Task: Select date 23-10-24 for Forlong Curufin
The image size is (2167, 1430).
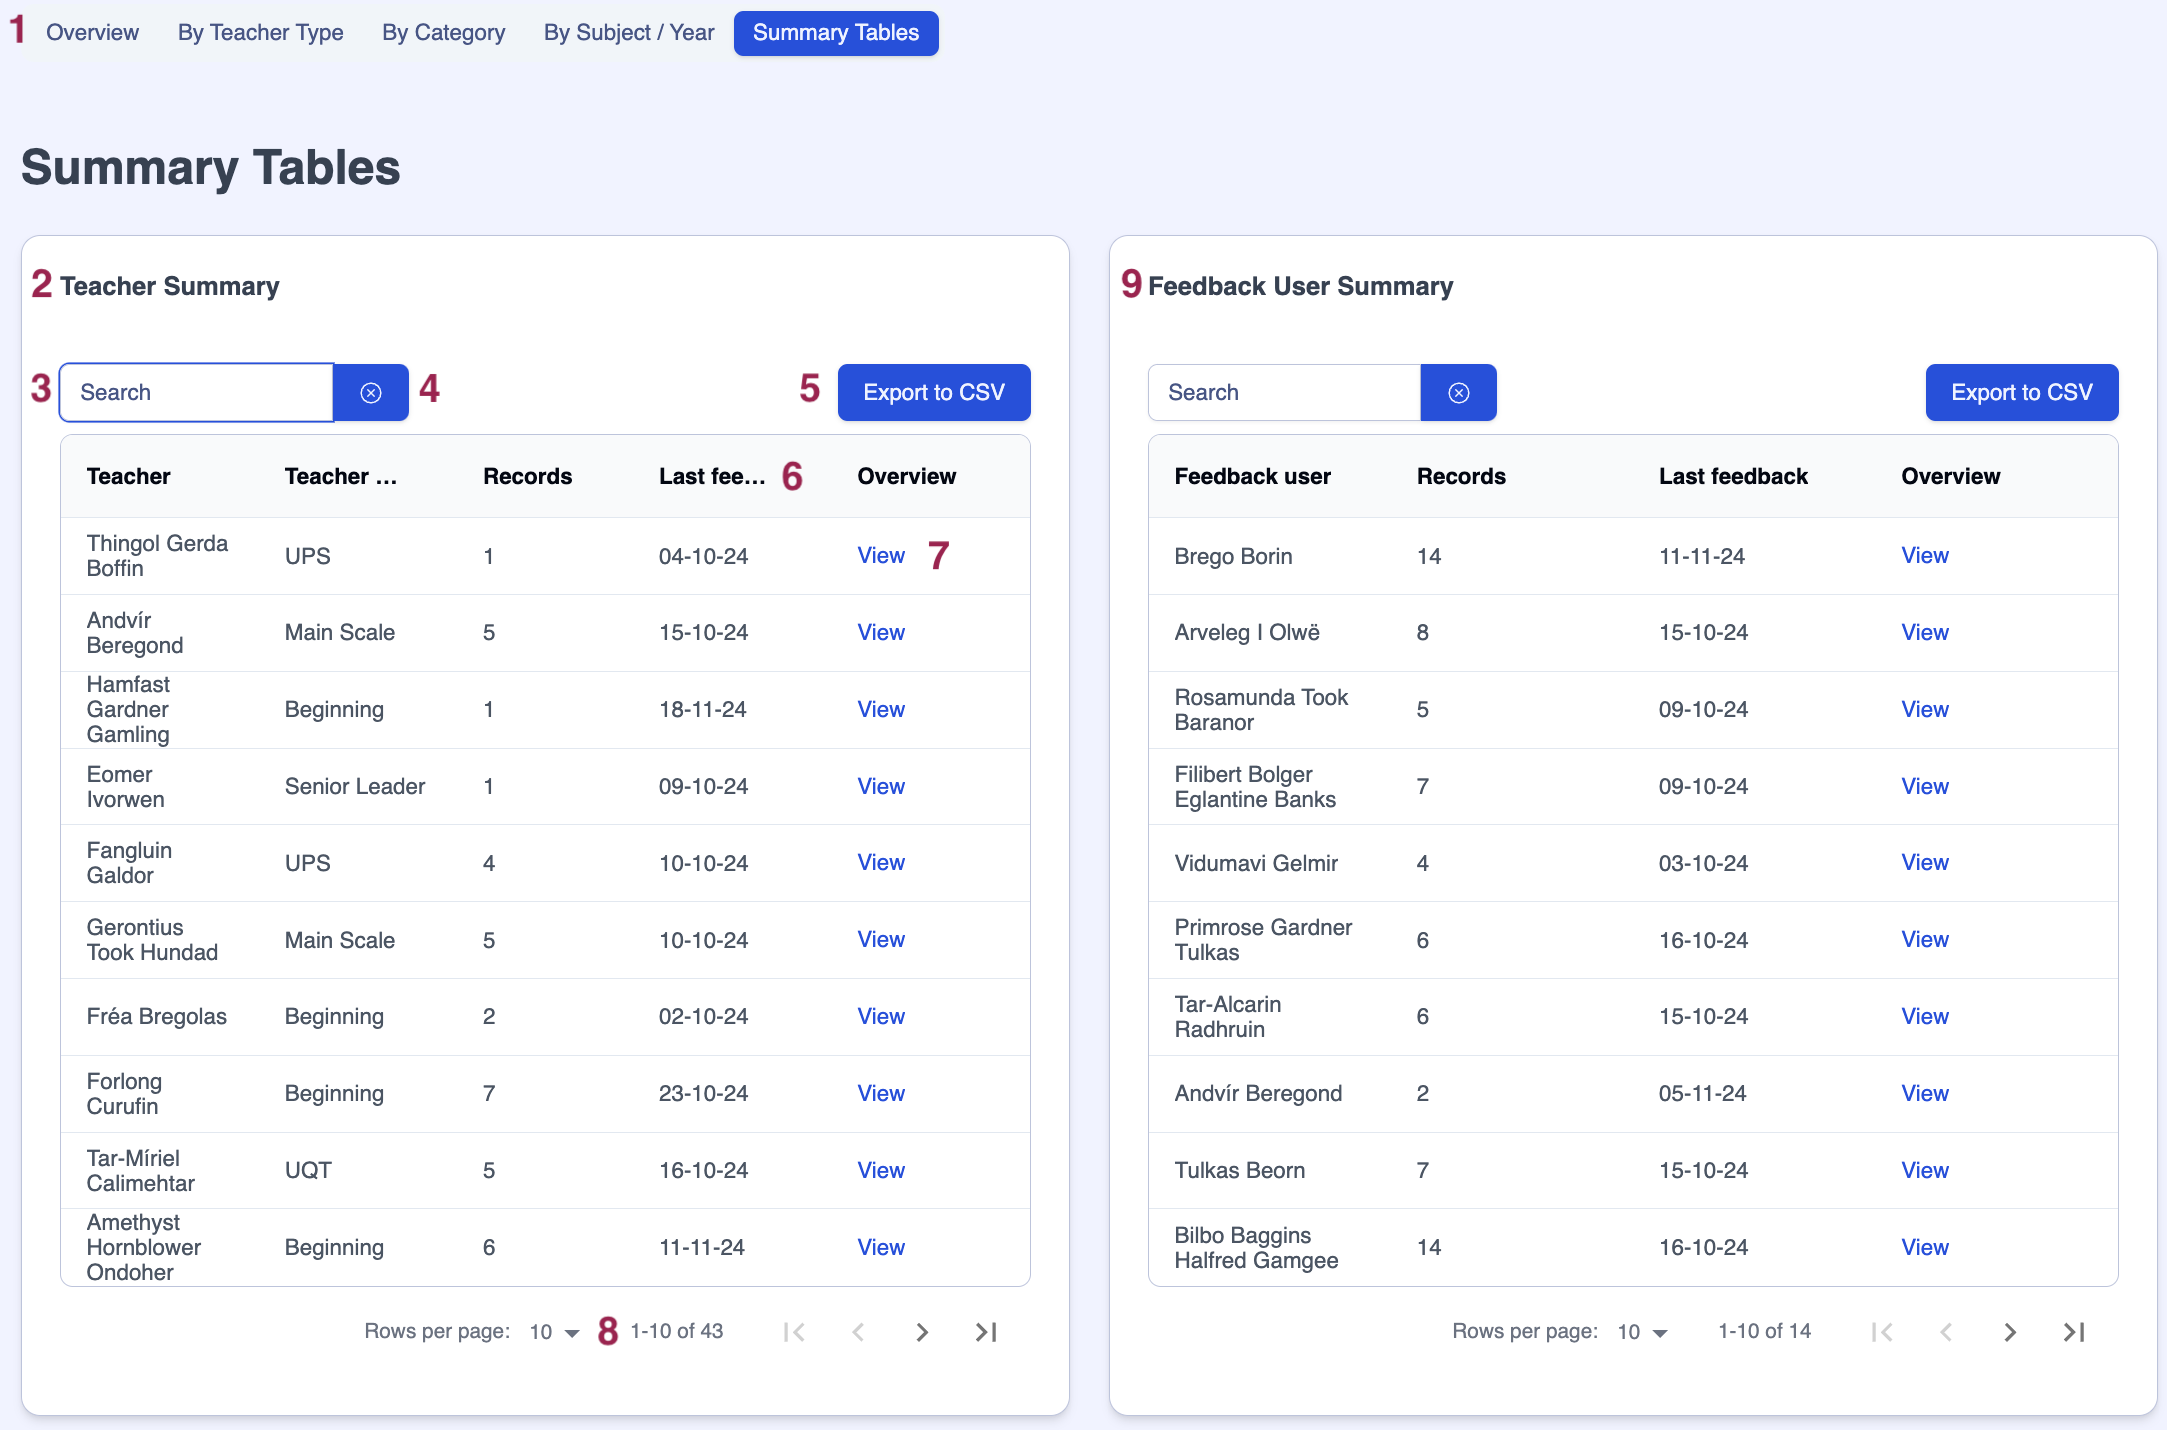Action: [x=703, y=1094]
